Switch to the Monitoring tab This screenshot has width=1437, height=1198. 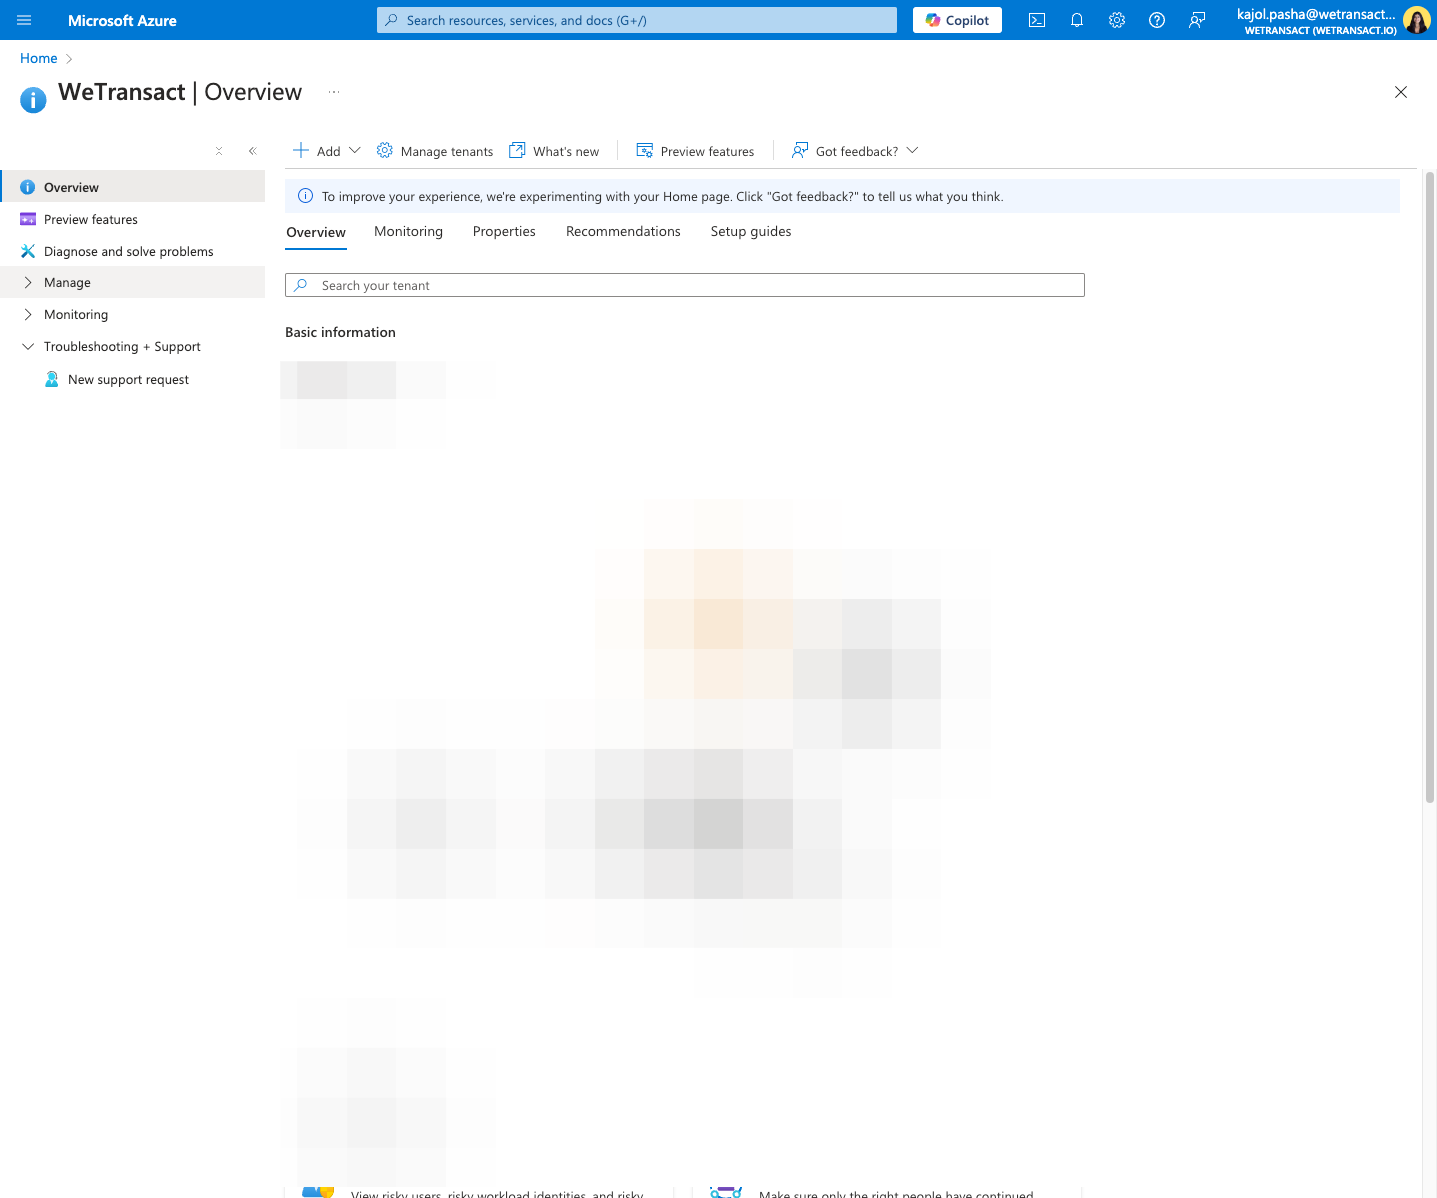tap(408, 231)
